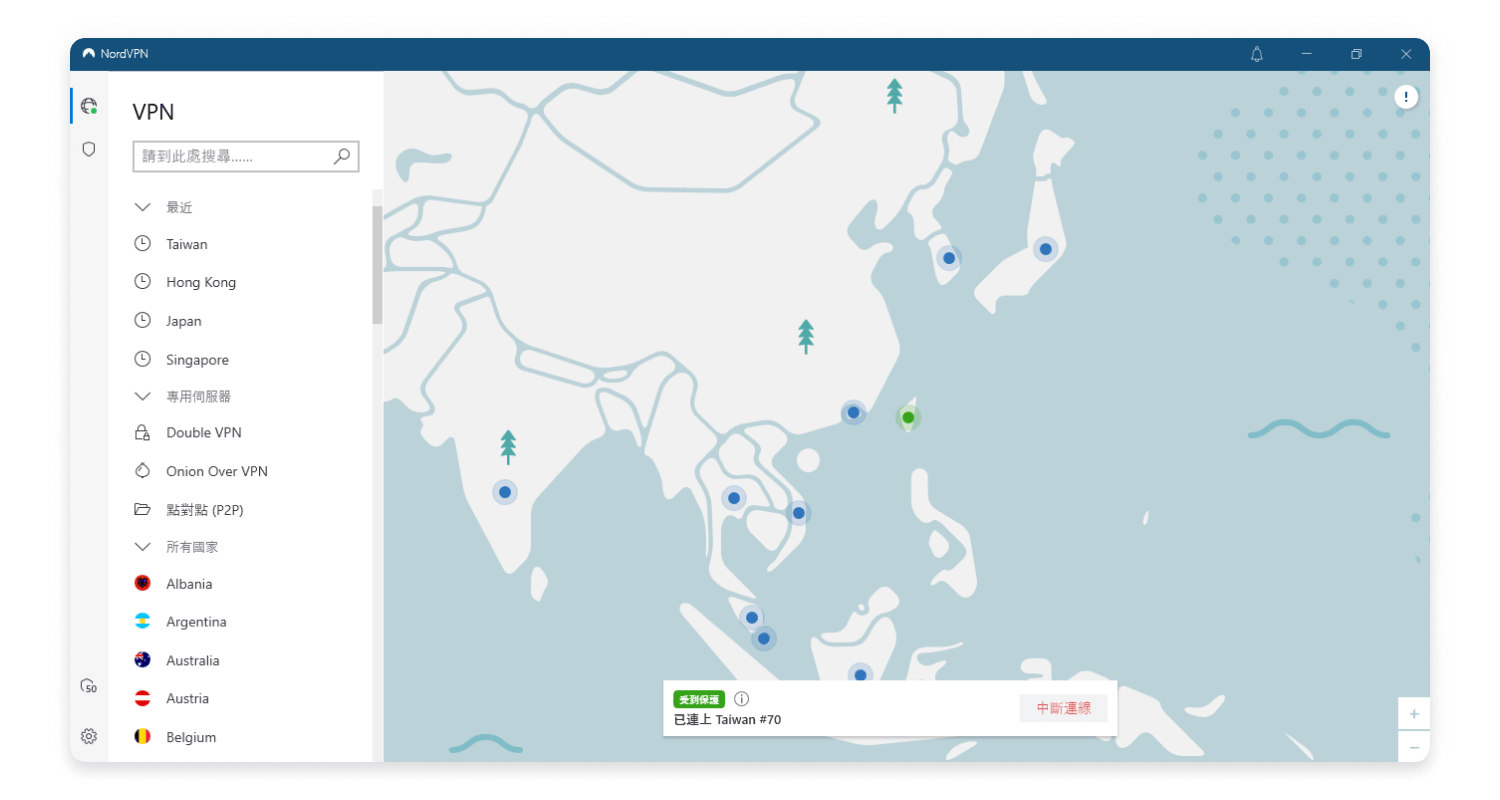Select the Thailand server pin on the map
Image resolution: width=1500 pixels, height=800 pixels.
(x=734, y=498)
